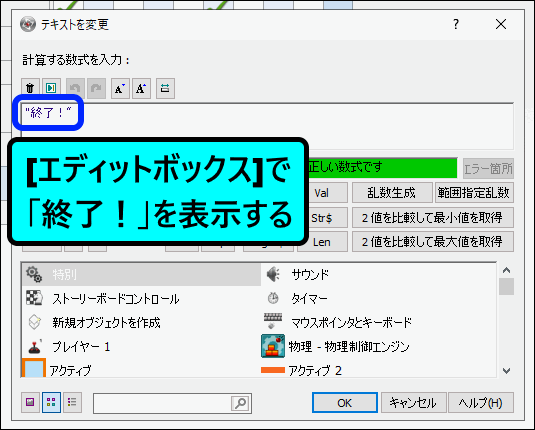Click the increase font size icon

pyautogui.click(x=141, y=88)
